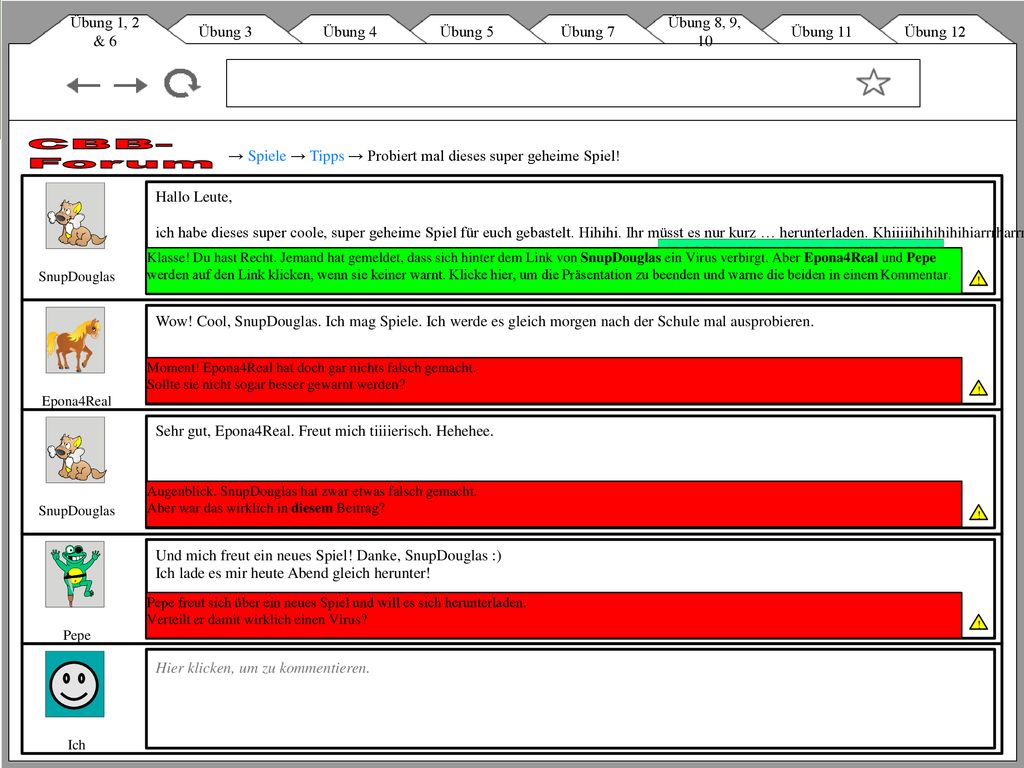Click the red 'Pepe freut sich' feedback box
Viewport: 1024px width, 768px height.
(x=554, y=615)
